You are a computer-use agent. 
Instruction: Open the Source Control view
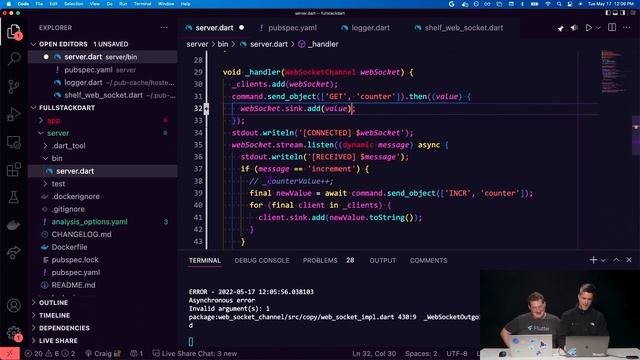[13, 87]
